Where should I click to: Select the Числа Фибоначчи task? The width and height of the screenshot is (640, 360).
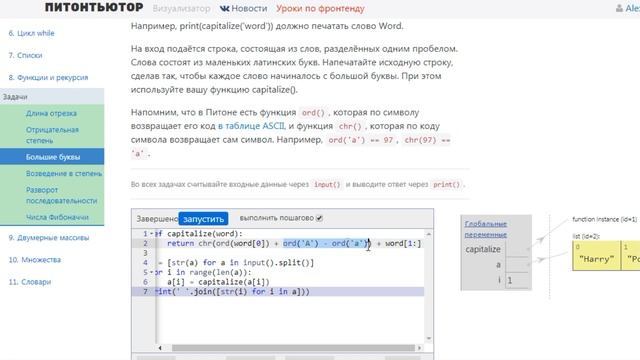click(x=57, y=217)
